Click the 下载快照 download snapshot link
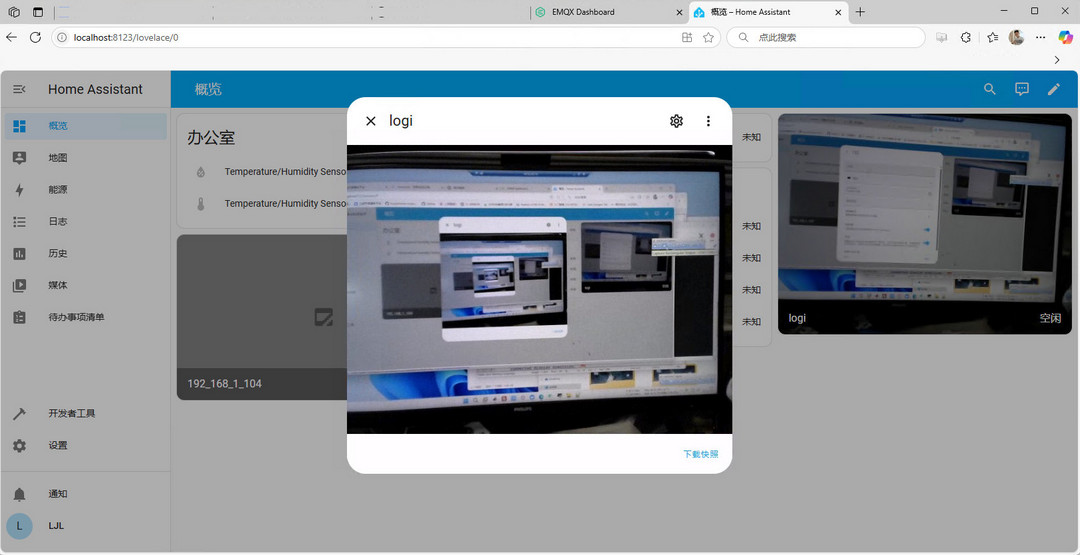Viewport: 1080px width, 555px height. (x=700, y=454)
